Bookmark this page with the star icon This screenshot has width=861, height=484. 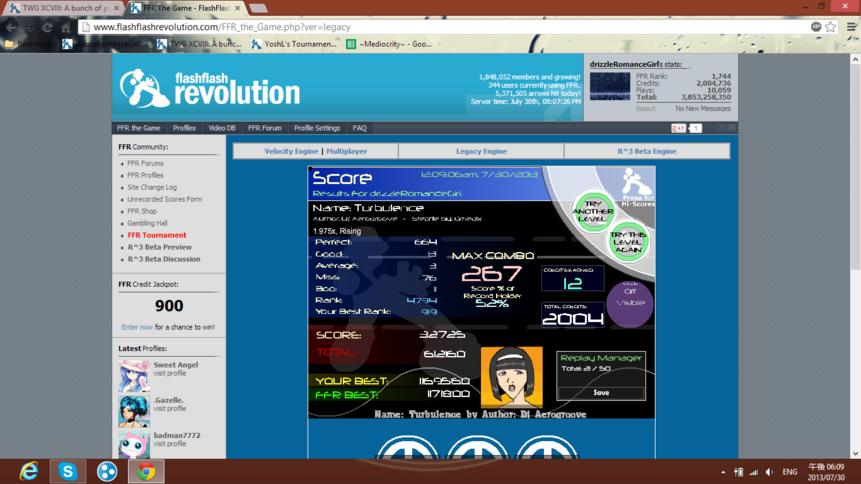click(831, 26)
